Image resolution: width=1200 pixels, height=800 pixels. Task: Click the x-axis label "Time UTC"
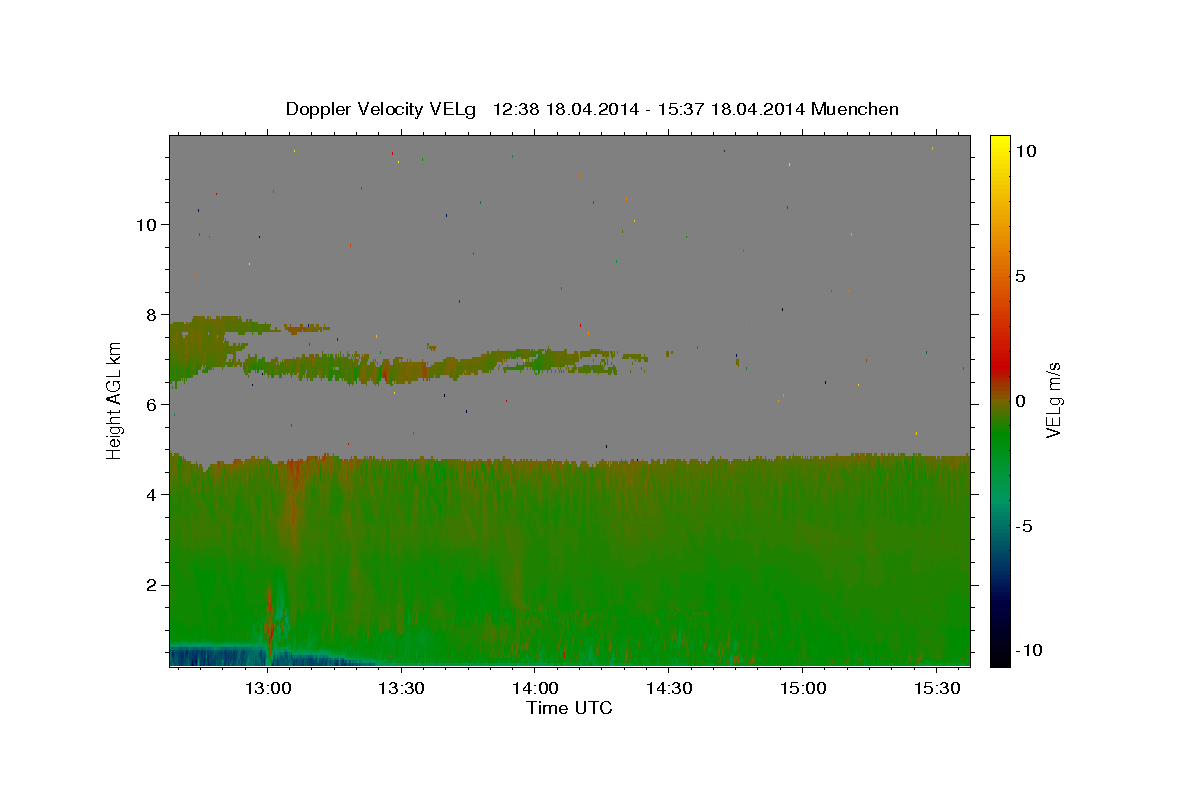click(x=569, y=708)
